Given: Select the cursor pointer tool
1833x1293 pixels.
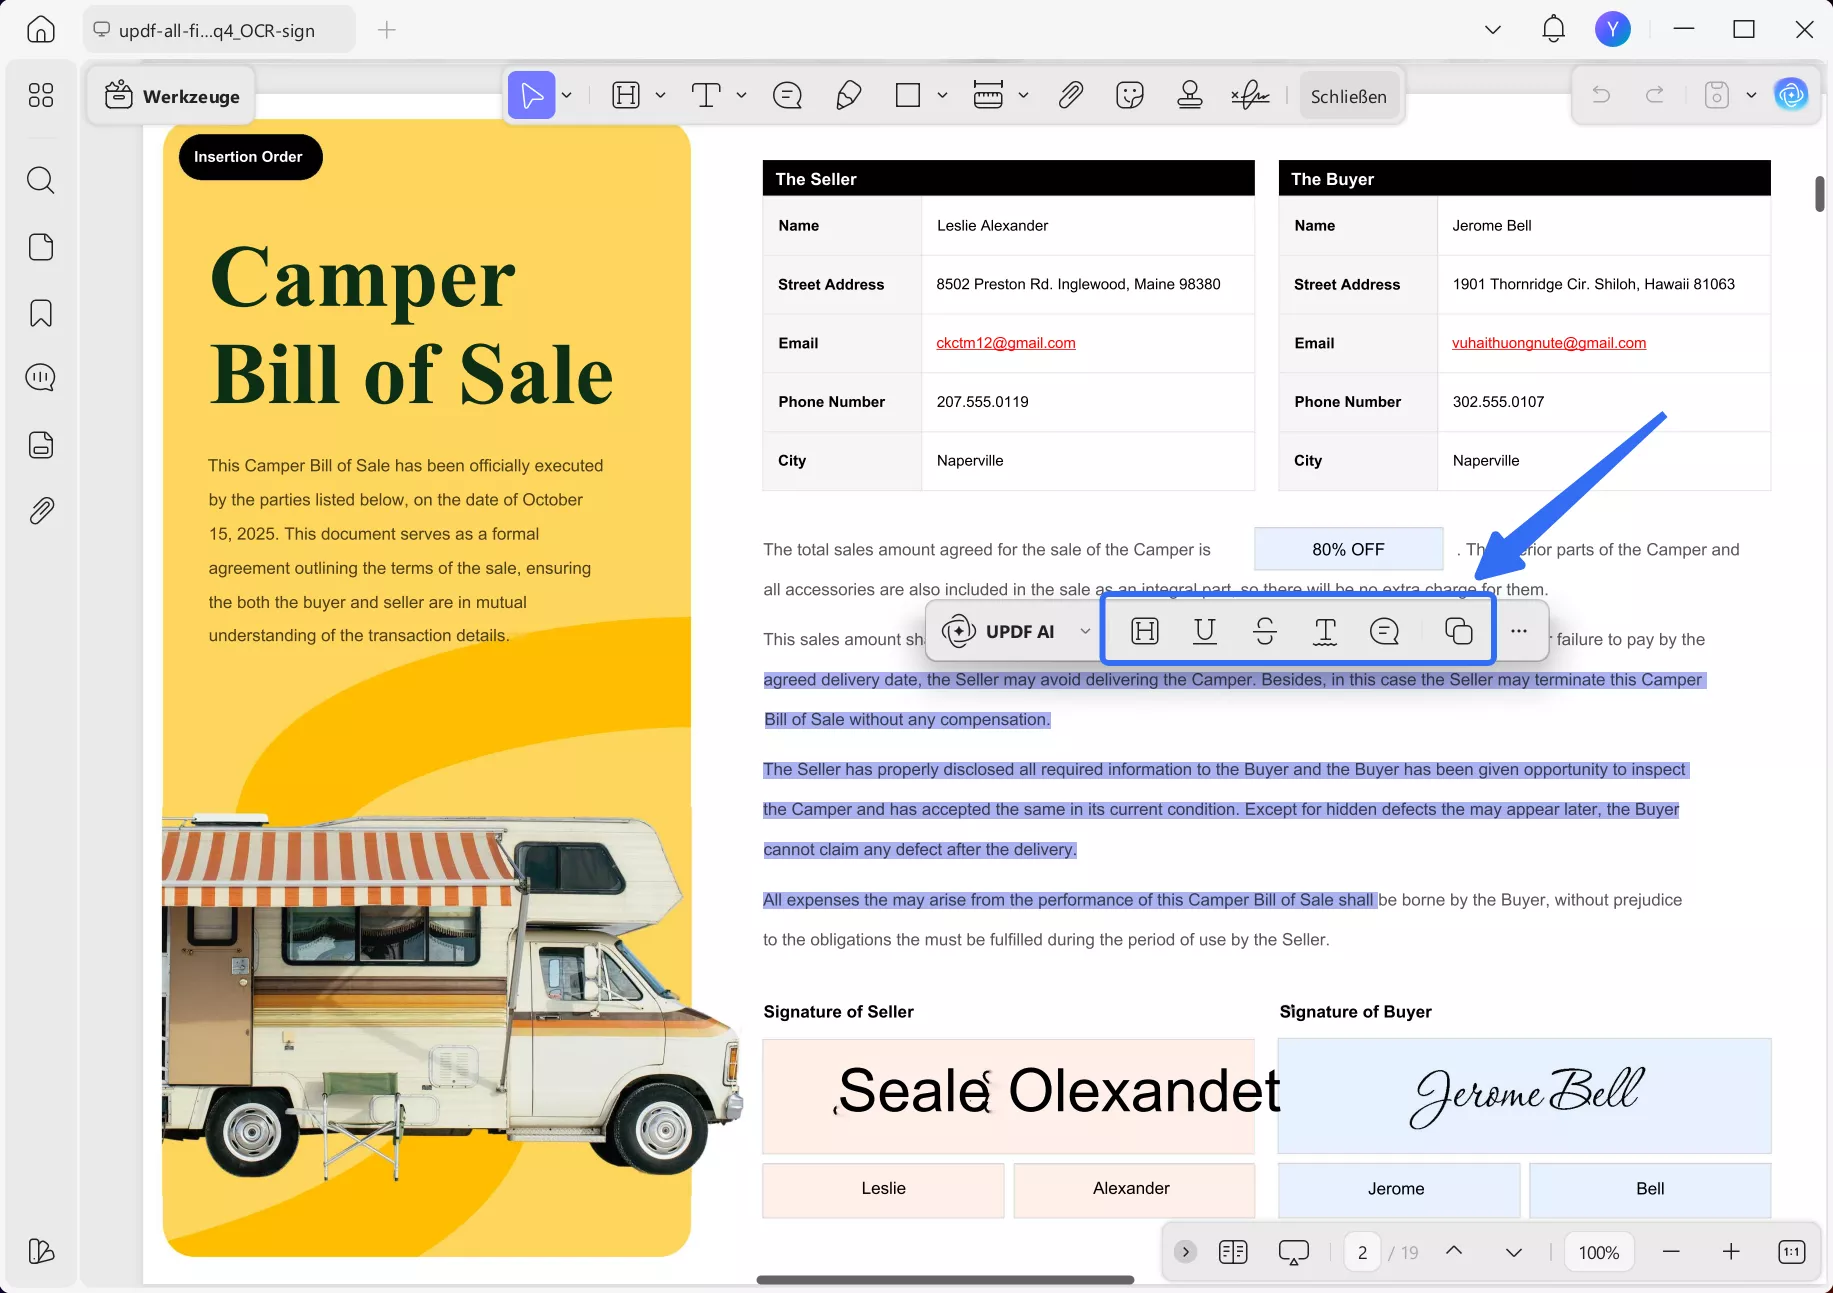Looking at the screenshot, I should [531, 96].
